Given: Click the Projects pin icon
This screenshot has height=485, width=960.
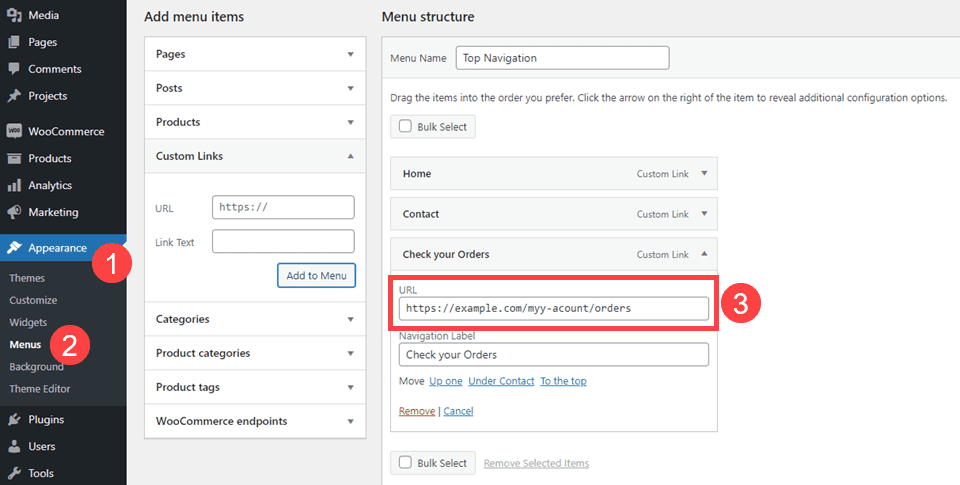Looking at the screenshot, I should click(13, 96).
